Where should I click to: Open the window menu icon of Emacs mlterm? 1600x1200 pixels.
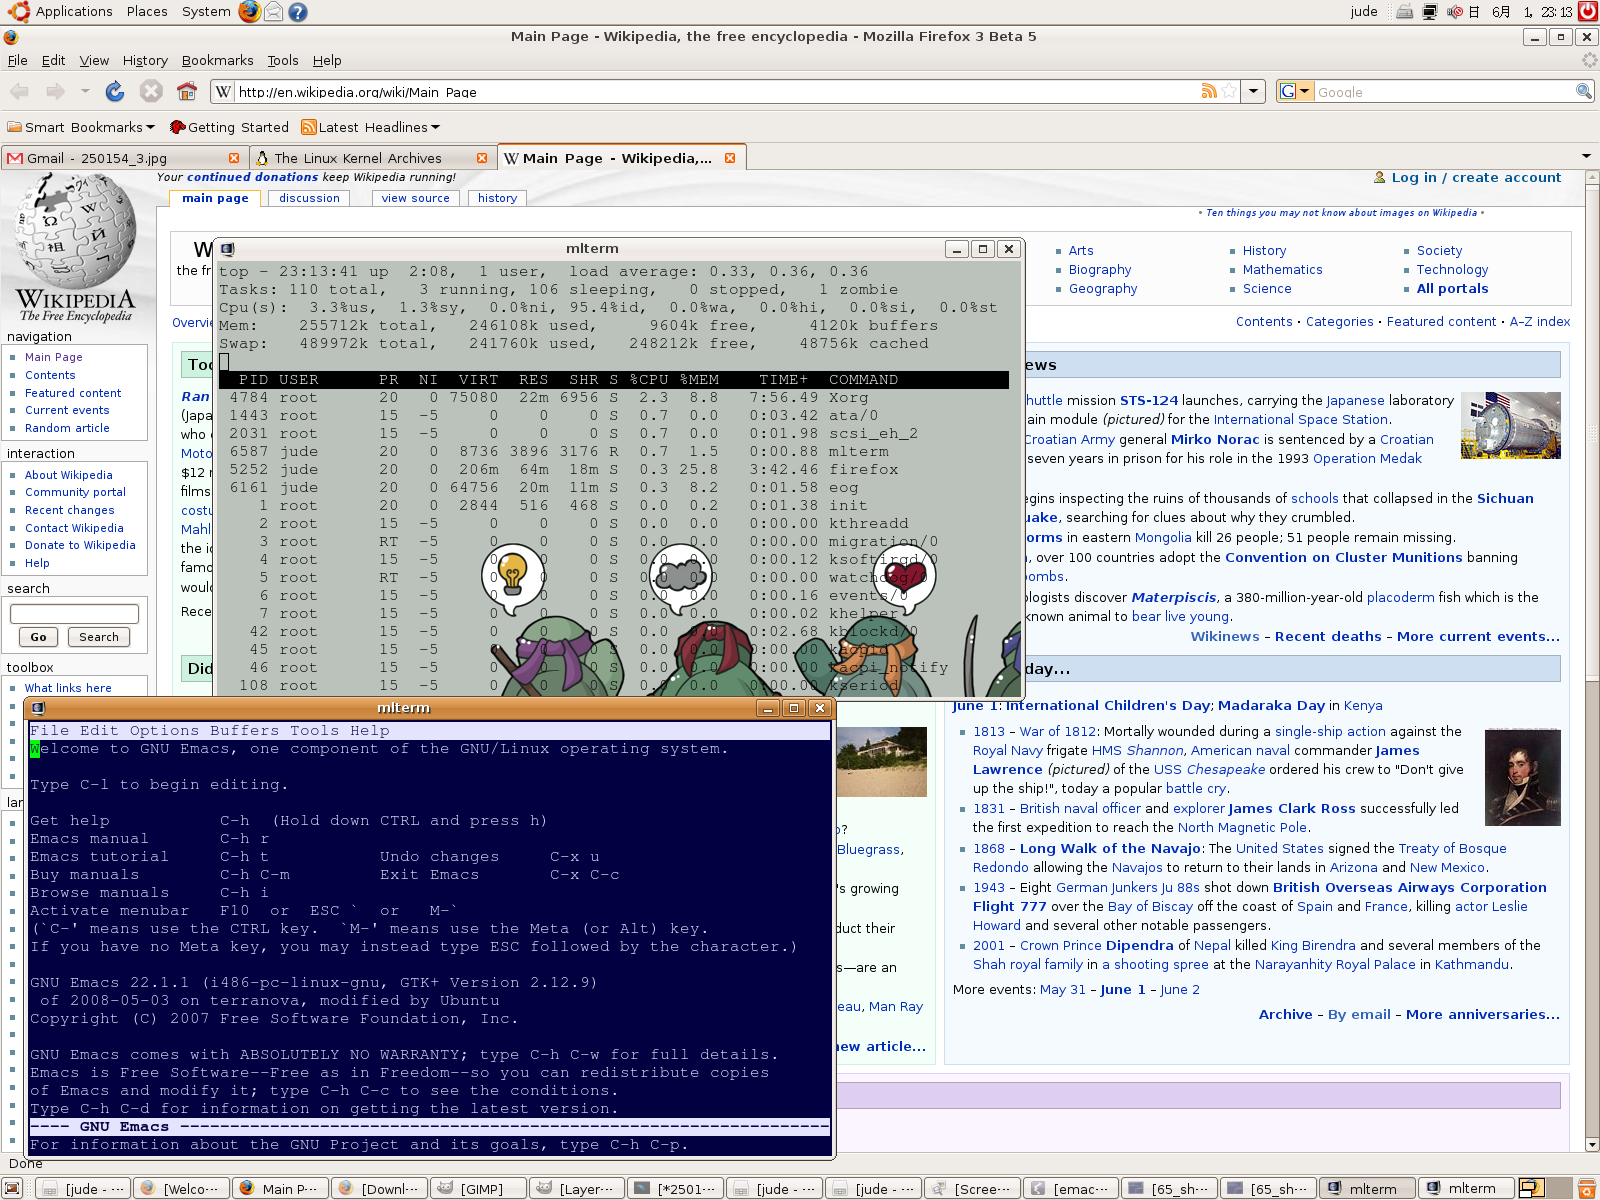[38, 708]
